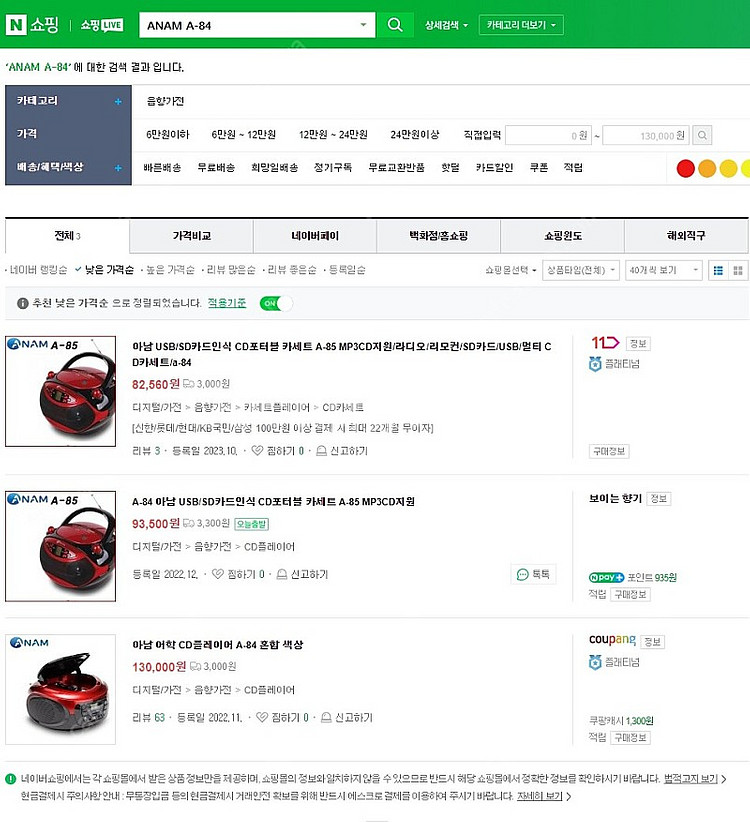This screenshot has height=822, width=750.
Task: Open 쇼핑몰선택 dropdown
Action: (510, 271)
